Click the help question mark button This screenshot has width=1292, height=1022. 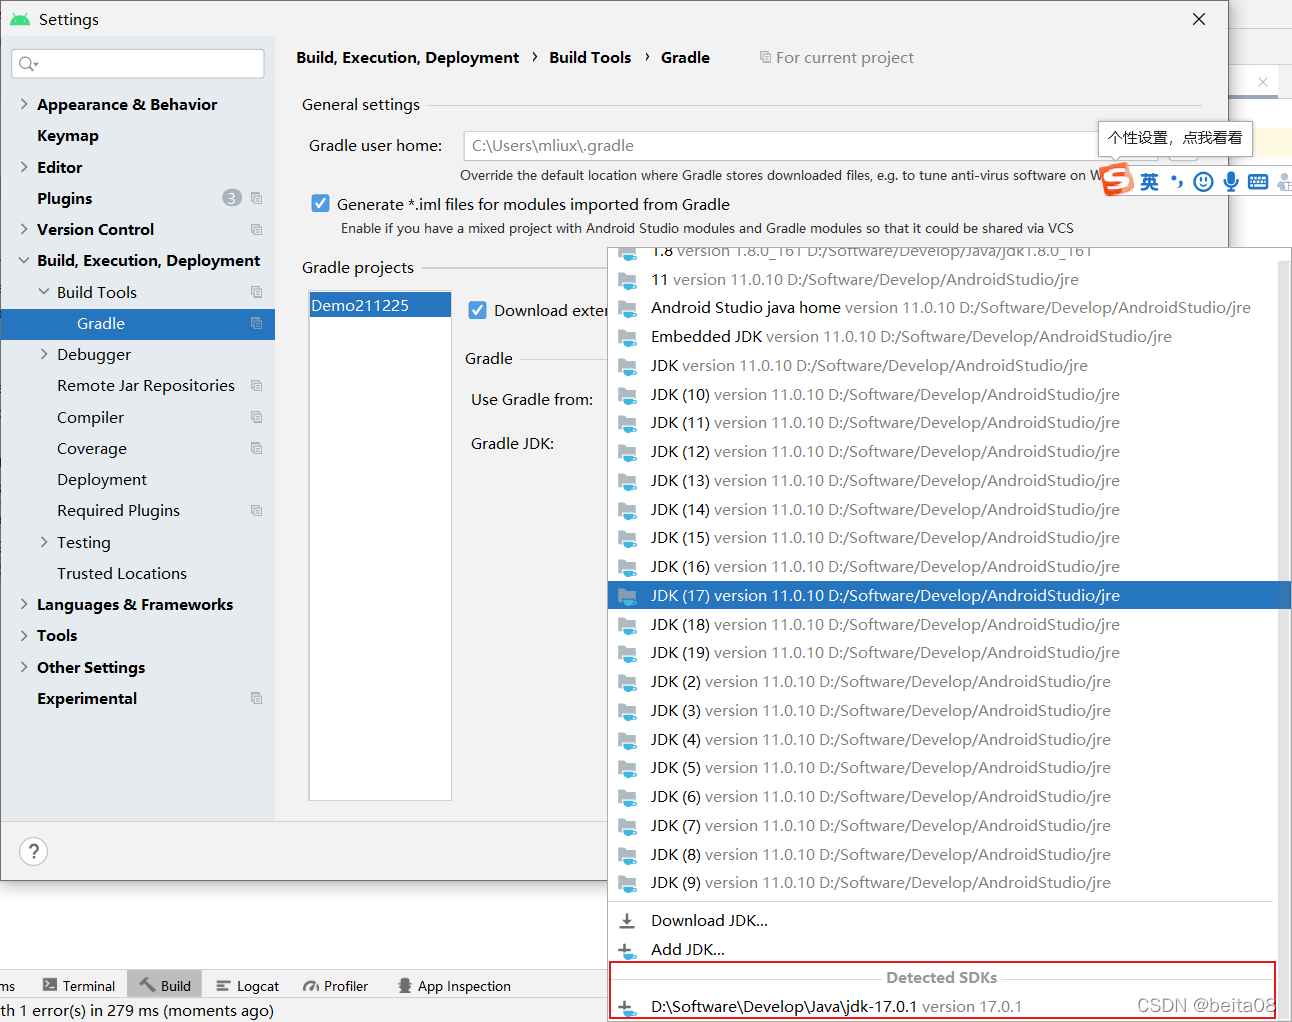34,851
